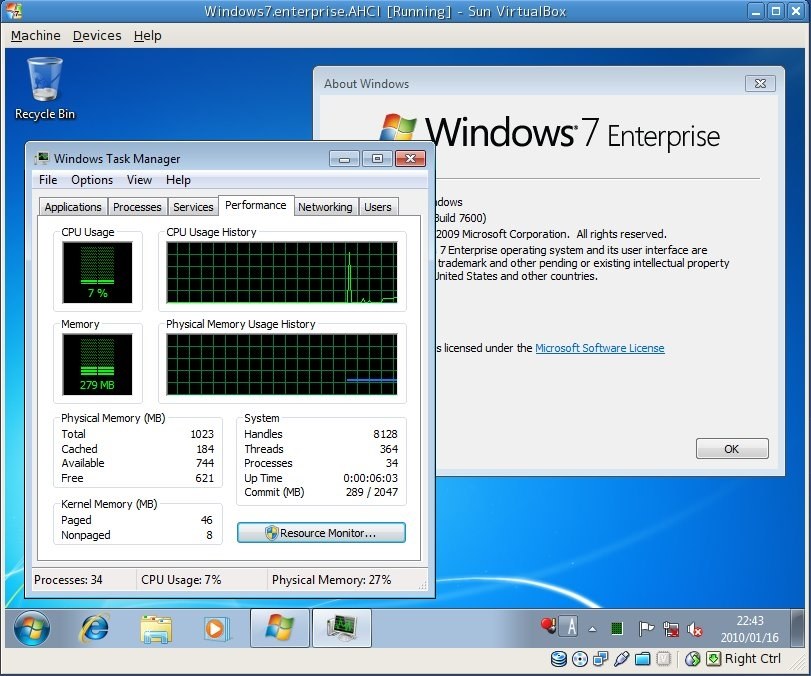
Task: Select the Performance tab
Action: click(256, 205)
